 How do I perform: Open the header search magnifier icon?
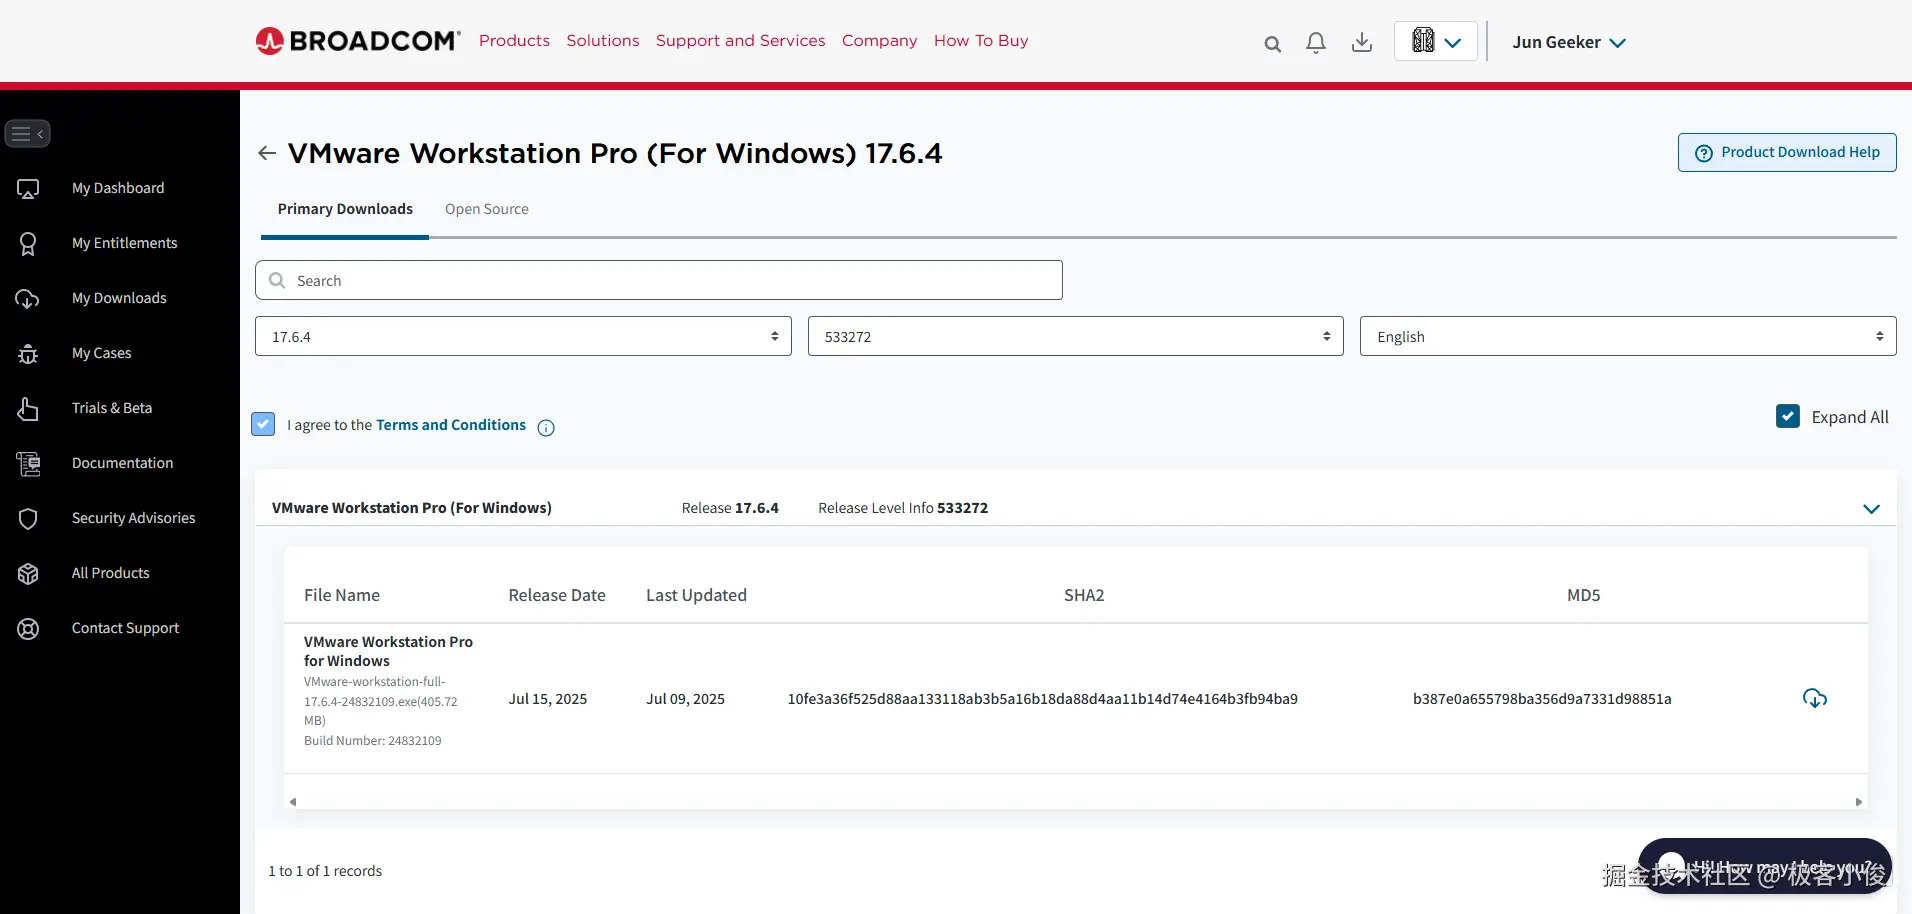point(1272,43)
